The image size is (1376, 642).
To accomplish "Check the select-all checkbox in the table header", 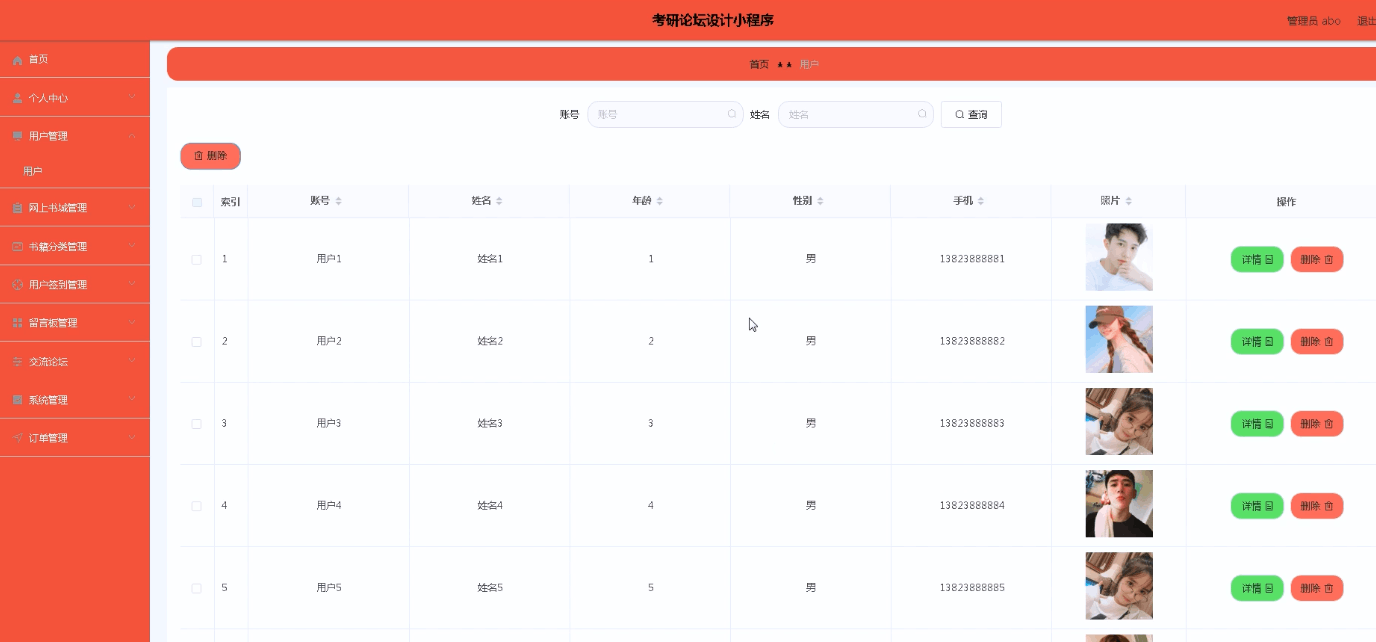I will pos(196,201).
